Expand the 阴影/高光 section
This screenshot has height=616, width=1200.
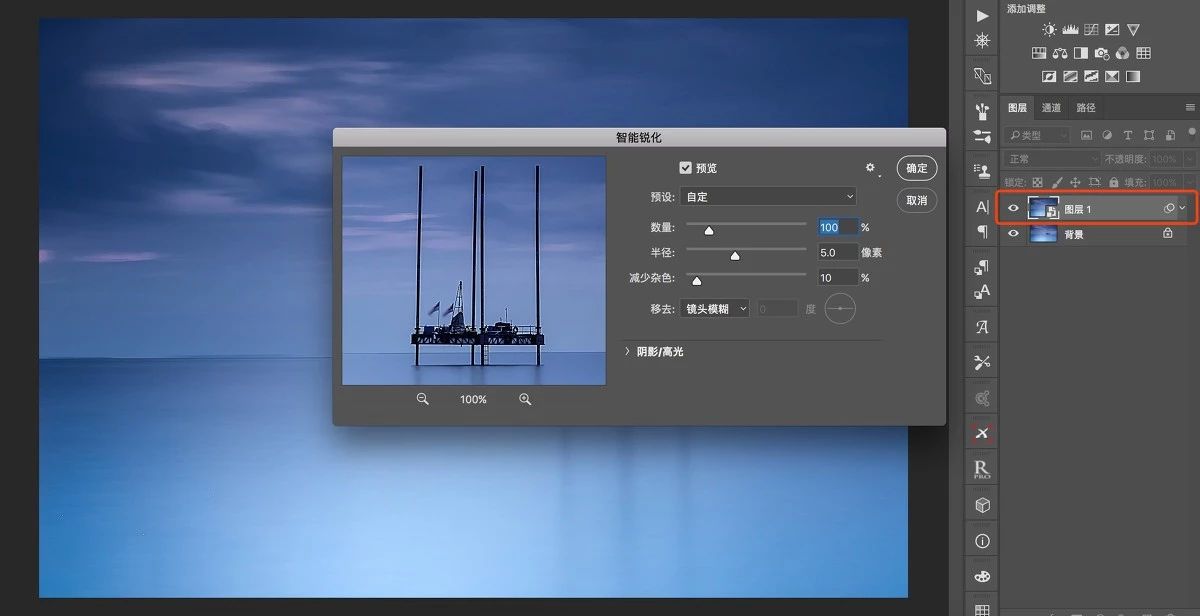point(627,352)
